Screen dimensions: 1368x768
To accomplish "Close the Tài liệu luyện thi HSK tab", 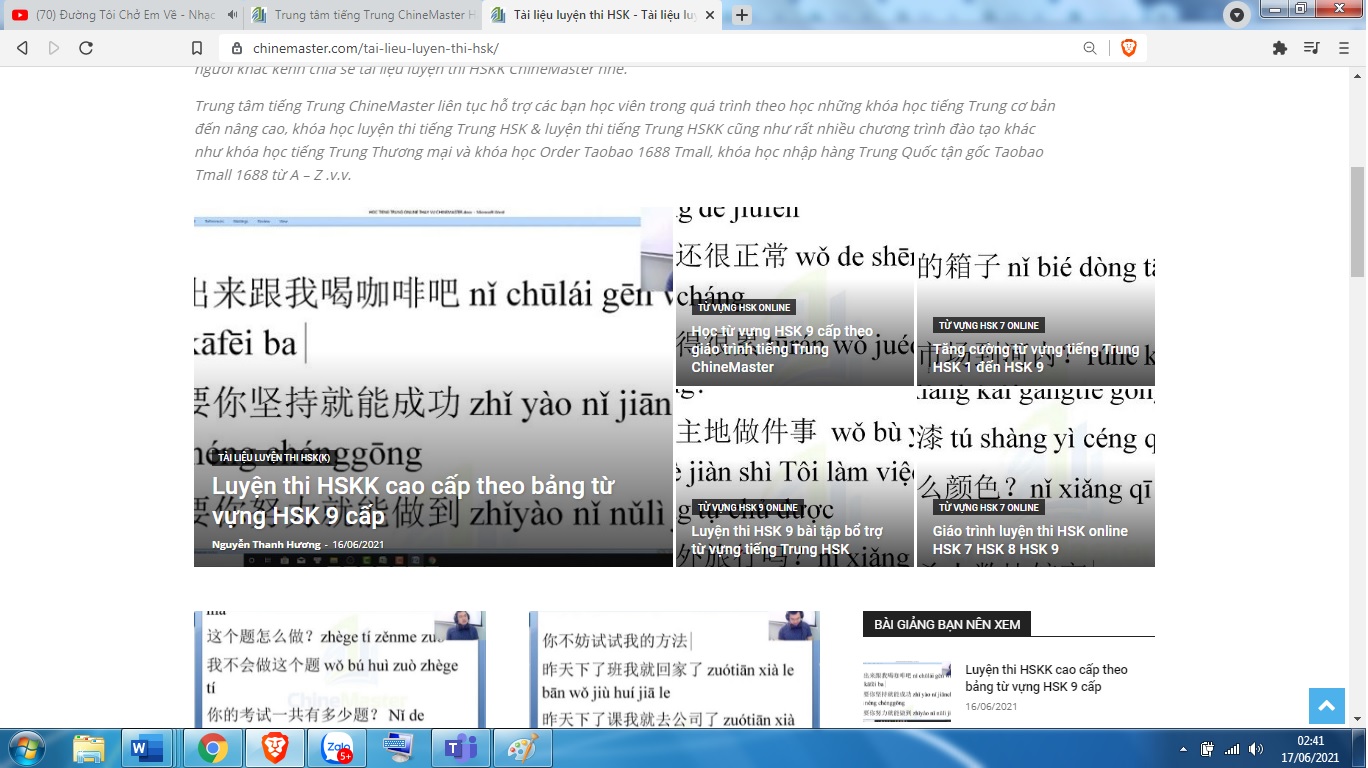I will point(710,15).
